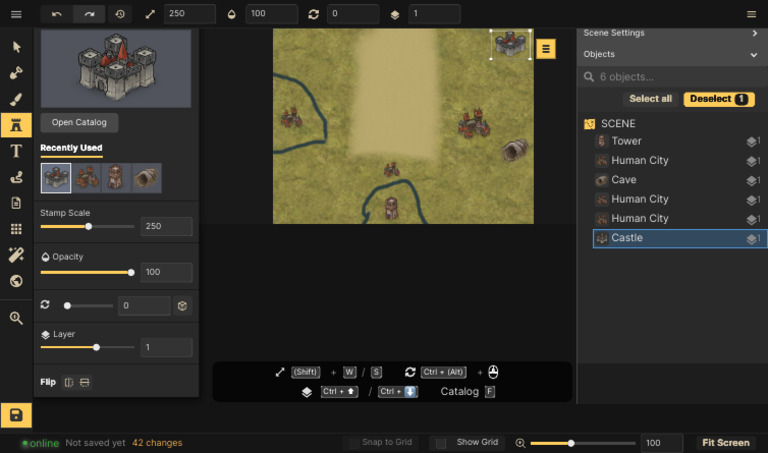Select the first Human City object
This screenshot has width=768, height=453.
point(680,161)
